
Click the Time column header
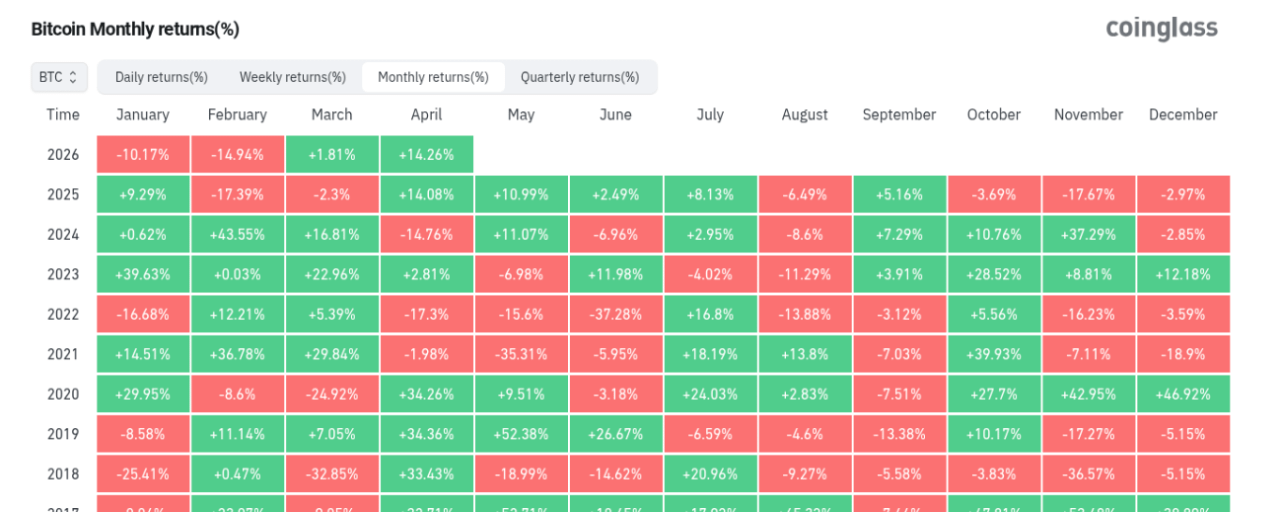click(x=63, y=115)
